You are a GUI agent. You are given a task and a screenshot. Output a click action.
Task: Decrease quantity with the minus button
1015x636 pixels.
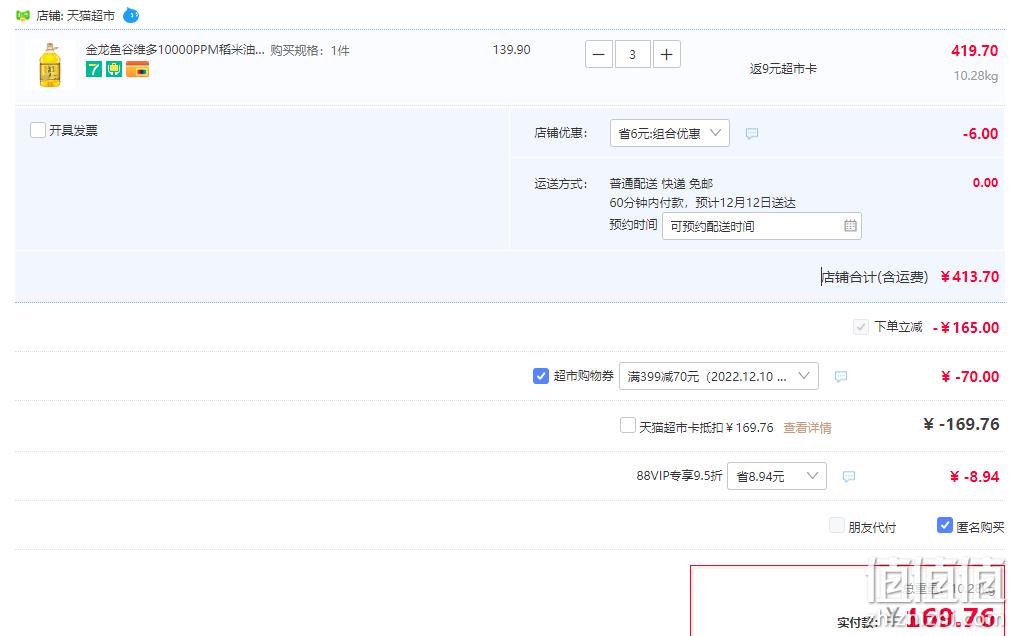pos(599,54)
